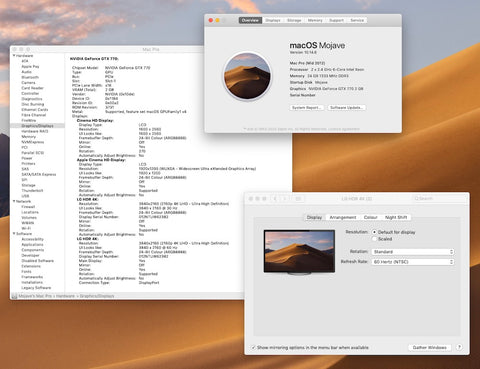Select FireWire in the System Report sidebar
This screenshot has height=369, width=480.
[29, 120]
